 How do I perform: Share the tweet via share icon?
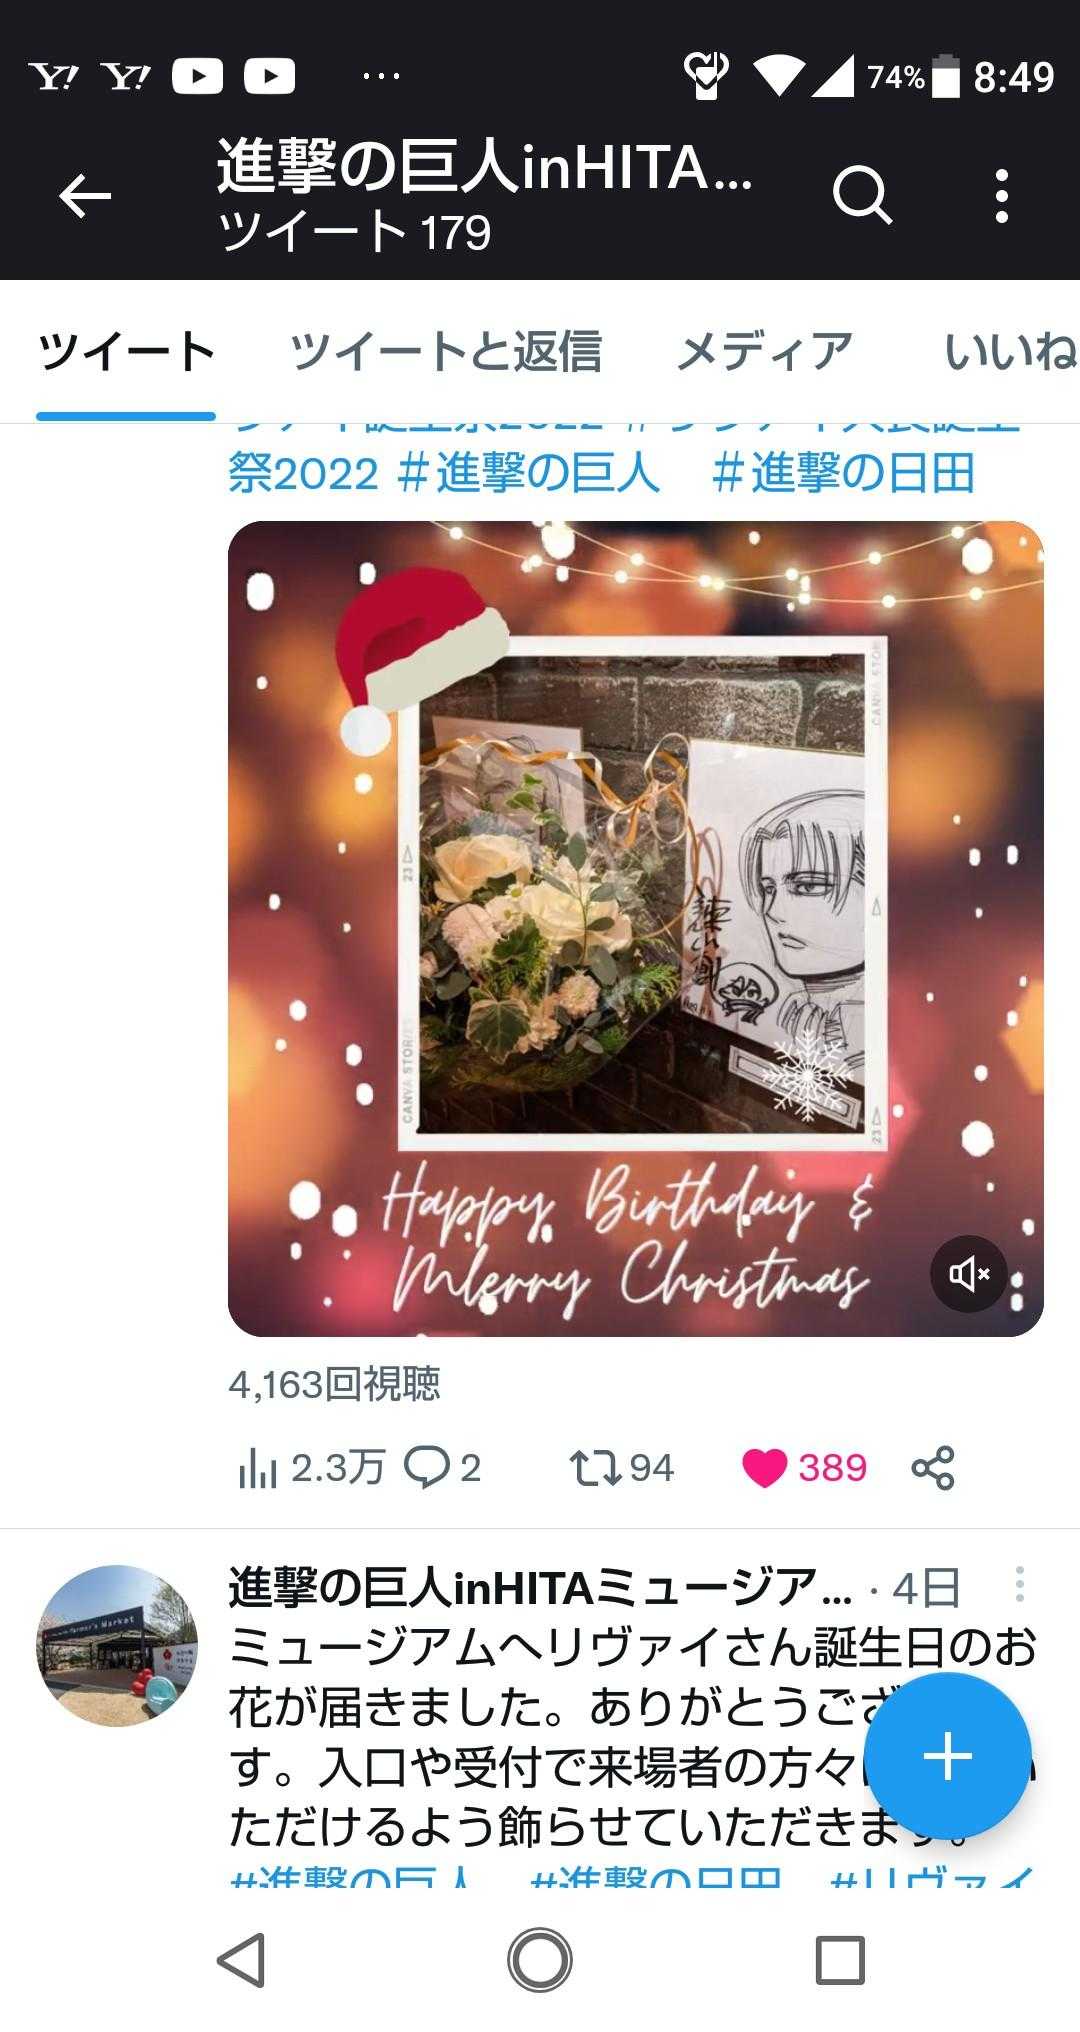point(933,1468)
